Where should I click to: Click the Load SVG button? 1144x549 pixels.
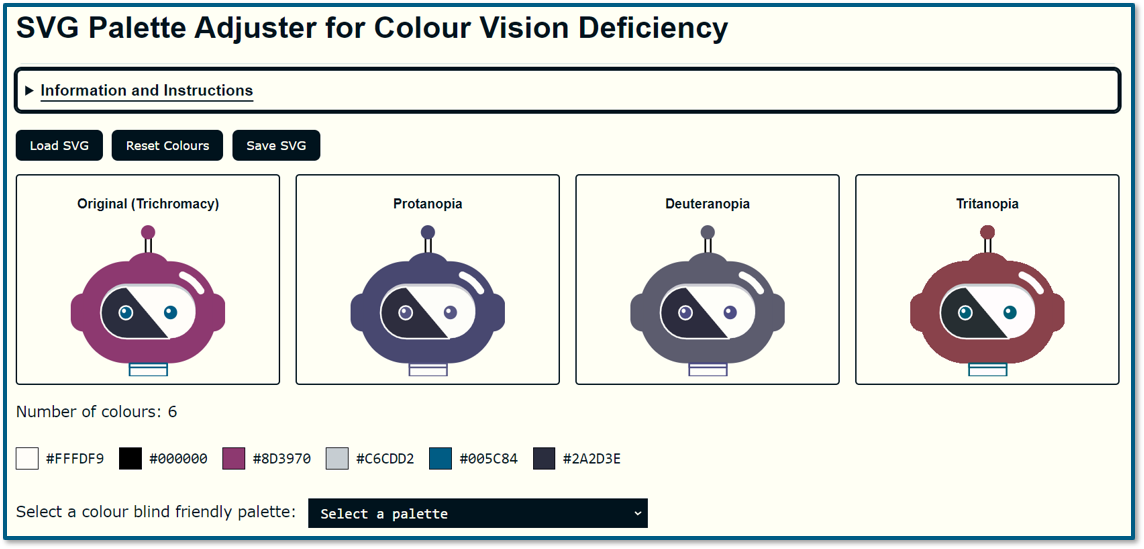click(59, 145)
